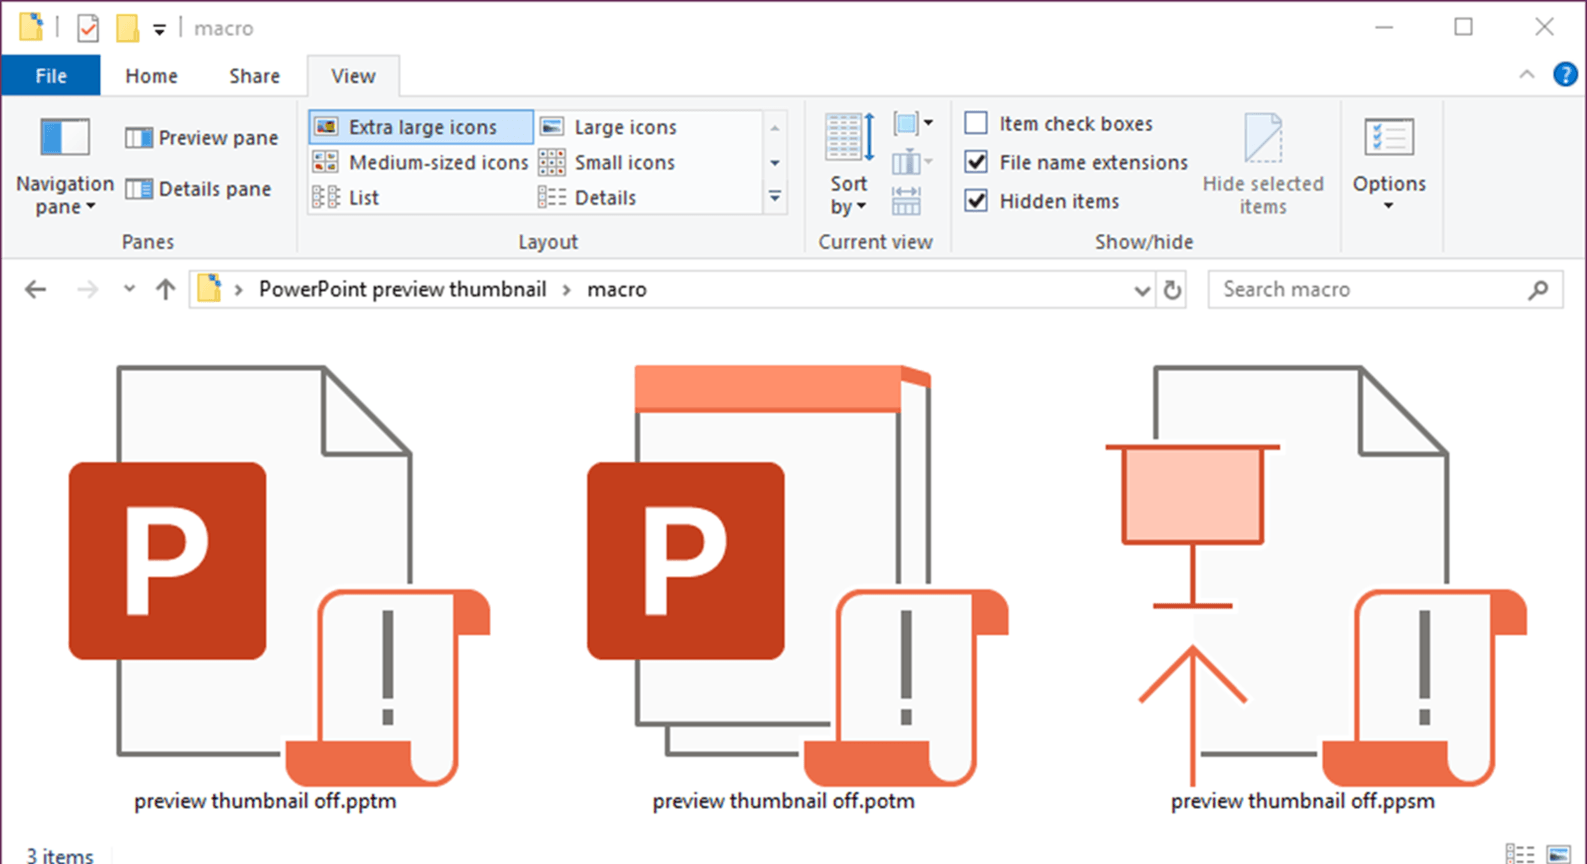This screenshot has width=1587, height=864.
Task: Open address bar history dropdown
Action: [1142, 290]
